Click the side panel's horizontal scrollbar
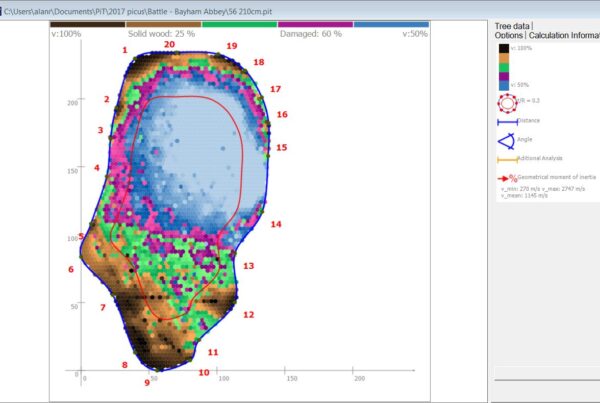Image resolution: width=600 pixels, height=403 pixels. 546,374
